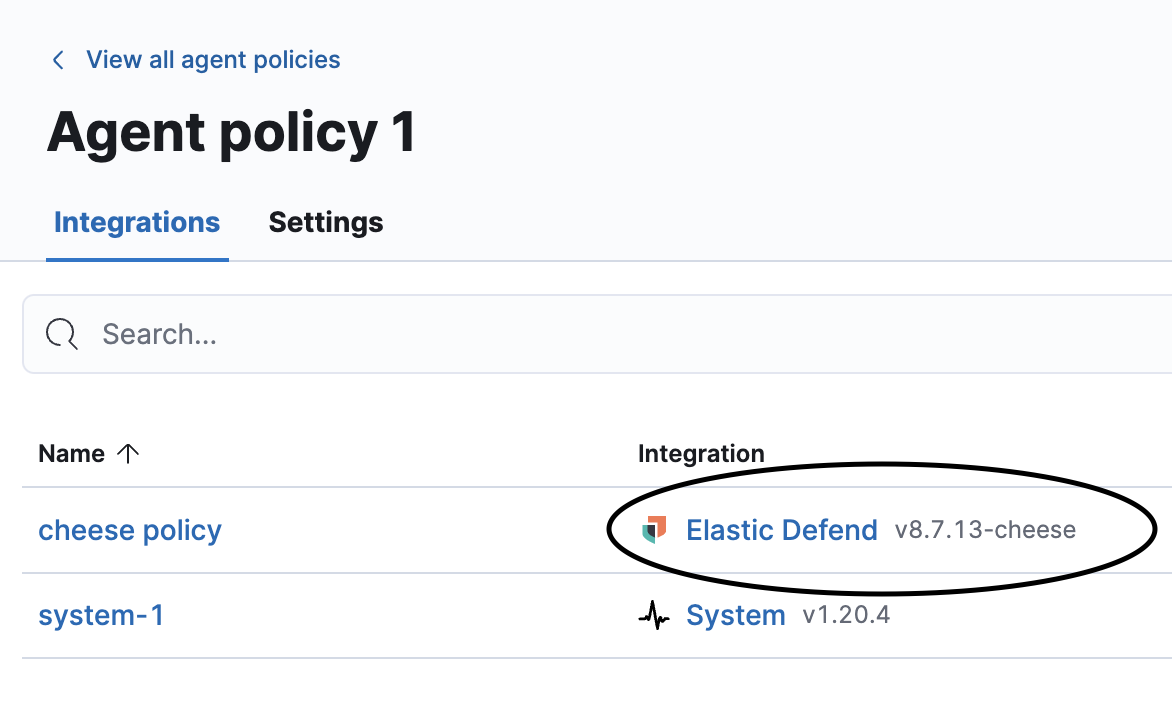Image resolution: width=1172 pixels, height=724 pixels.
Task: Open the Settings tab
Action: pyautogui.click(x=326, y=222)
